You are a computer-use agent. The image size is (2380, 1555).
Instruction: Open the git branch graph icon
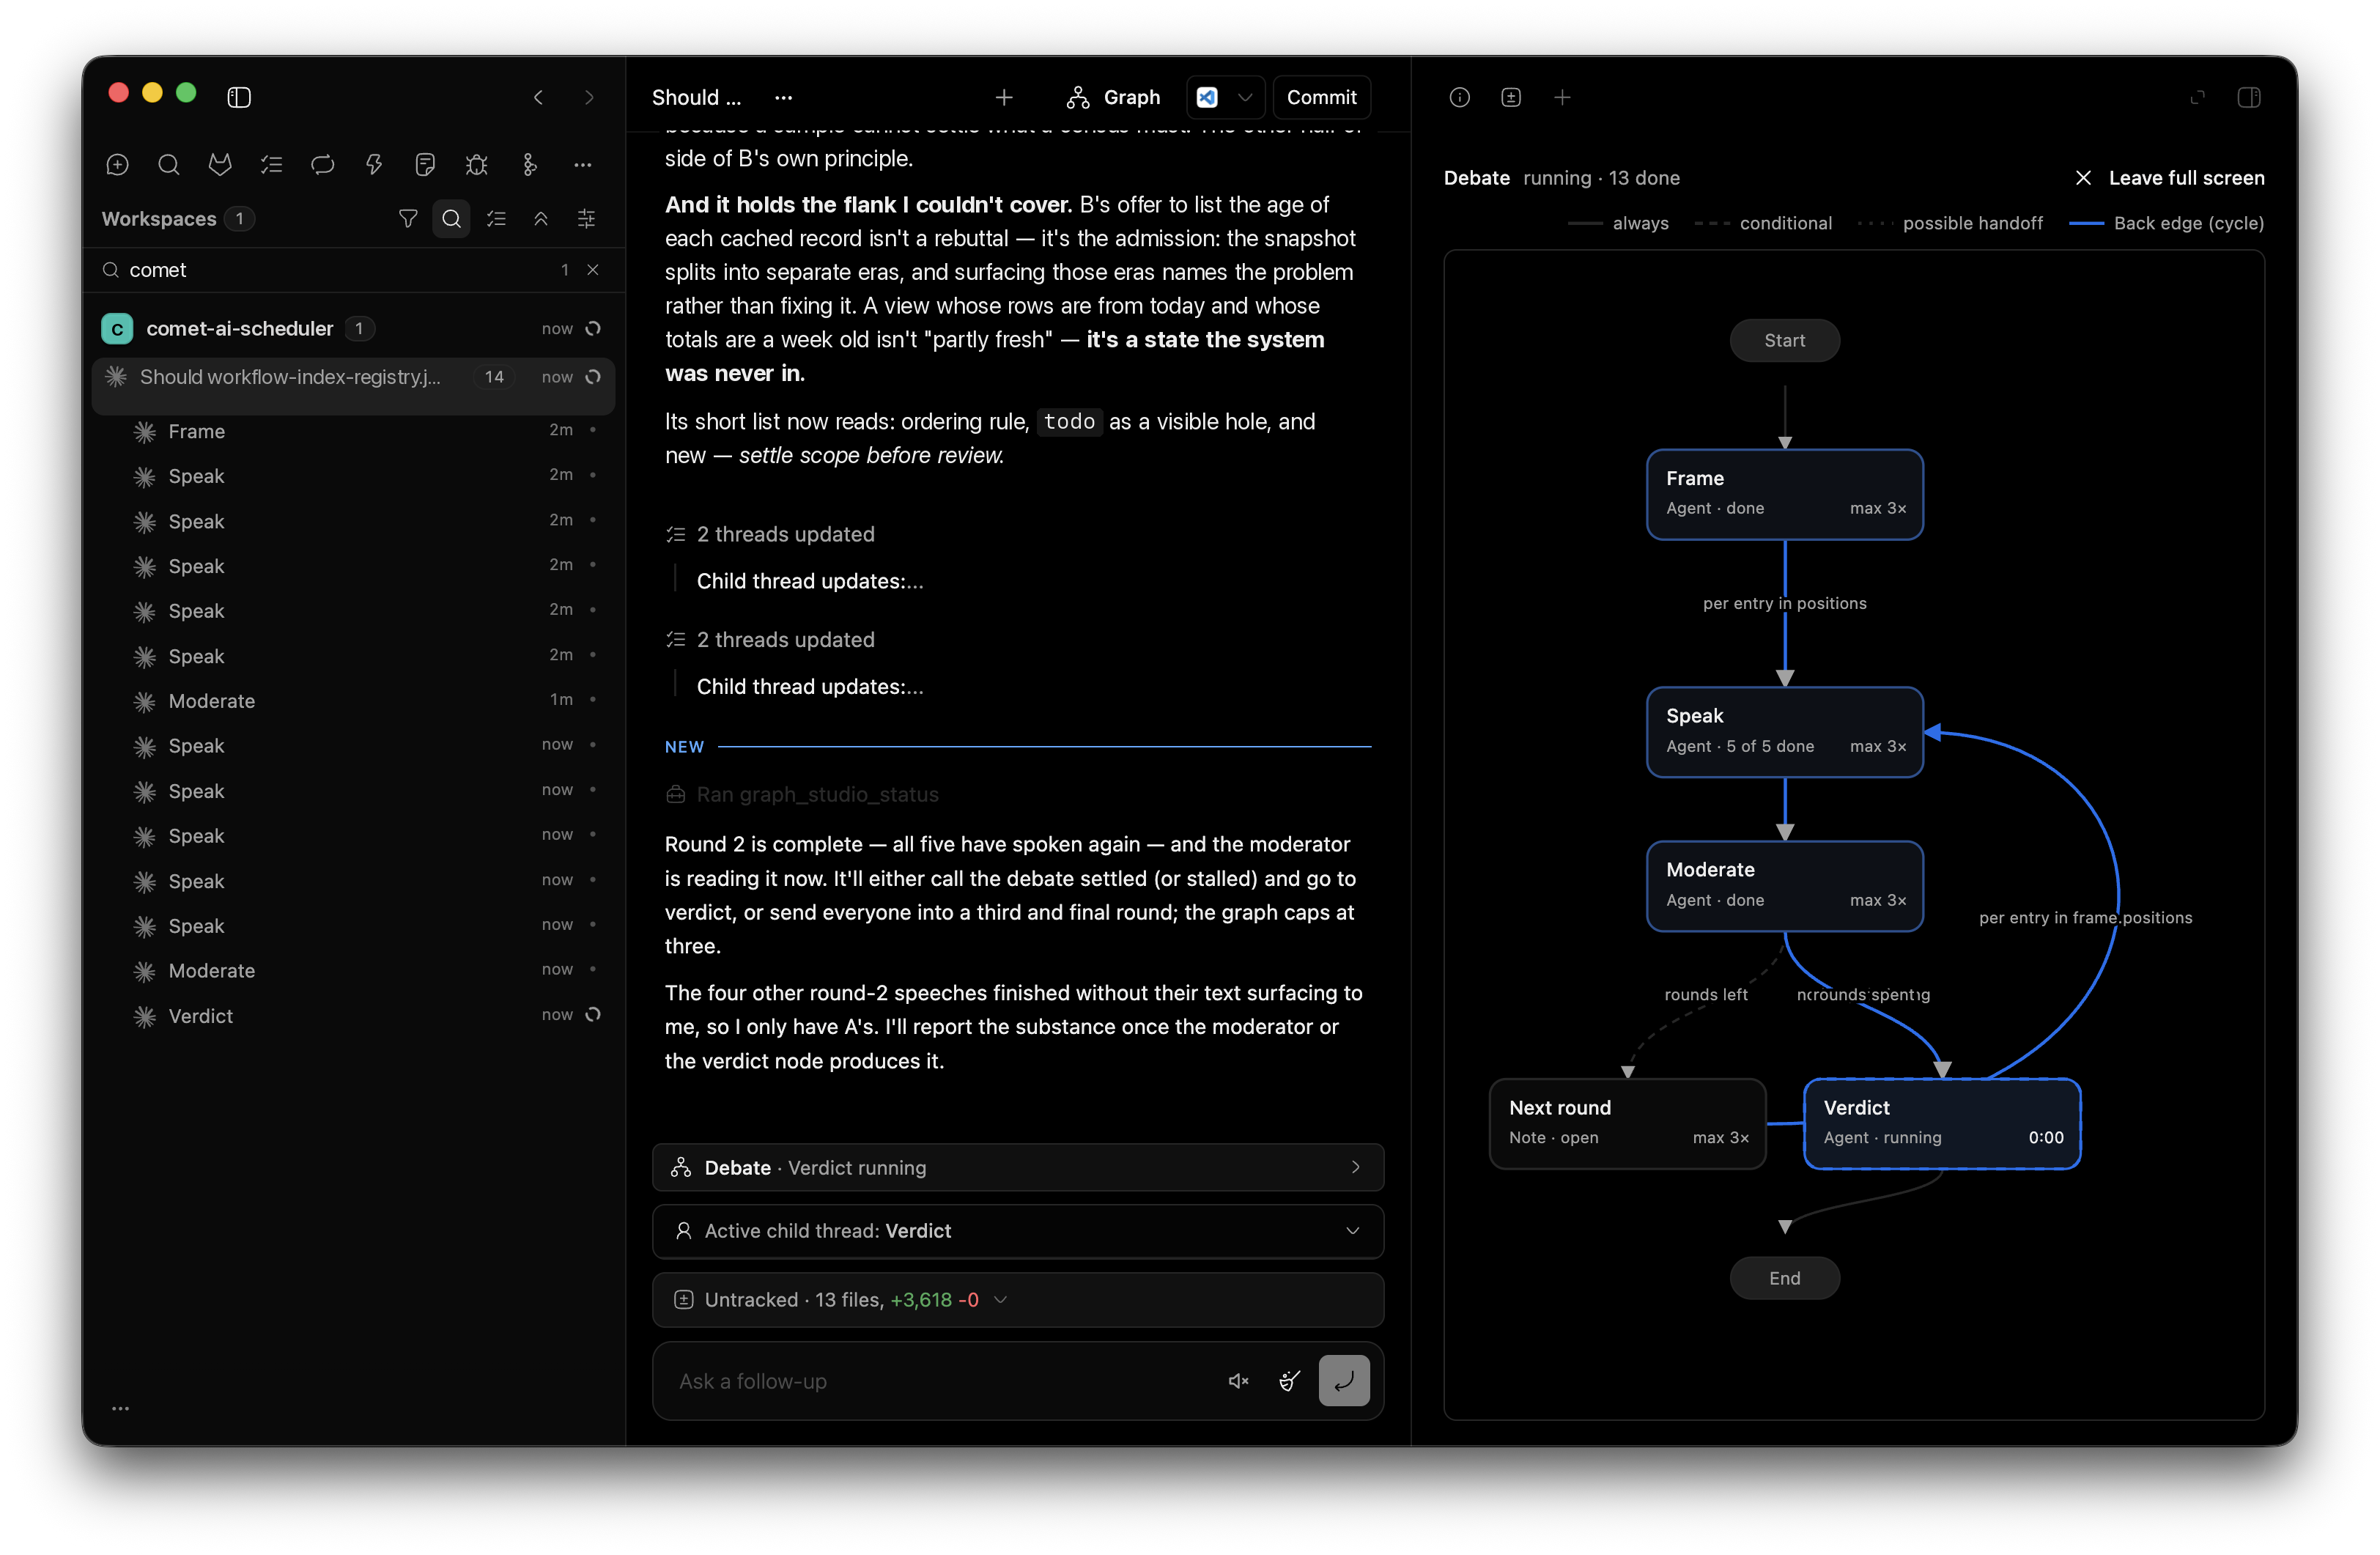coord(529,164)
